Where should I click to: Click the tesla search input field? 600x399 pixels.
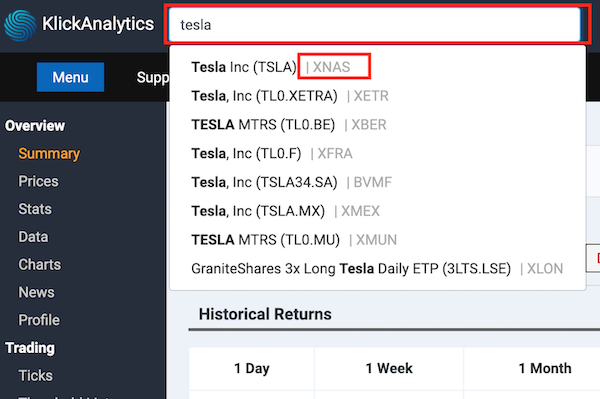(375, 25)
